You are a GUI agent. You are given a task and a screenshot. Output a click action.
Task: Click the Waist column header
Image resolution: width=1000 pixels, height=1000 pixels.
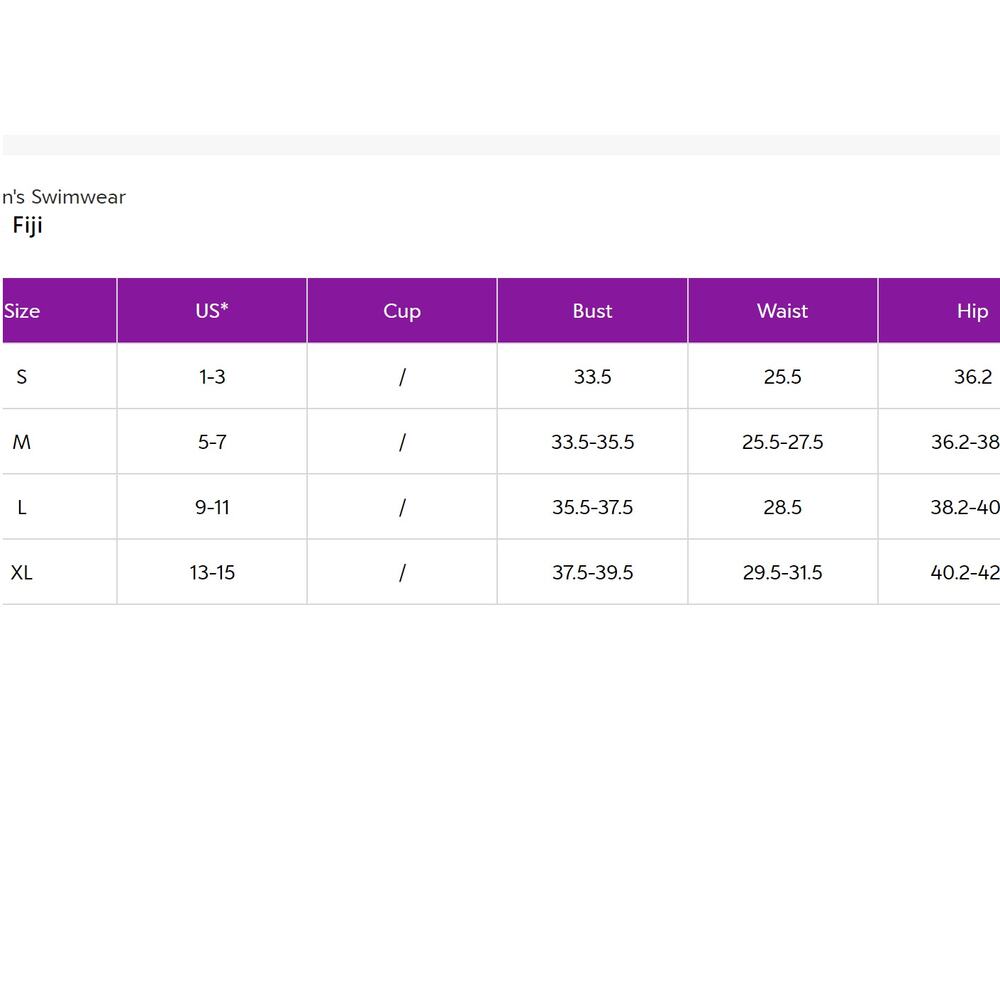pos(783,311)
